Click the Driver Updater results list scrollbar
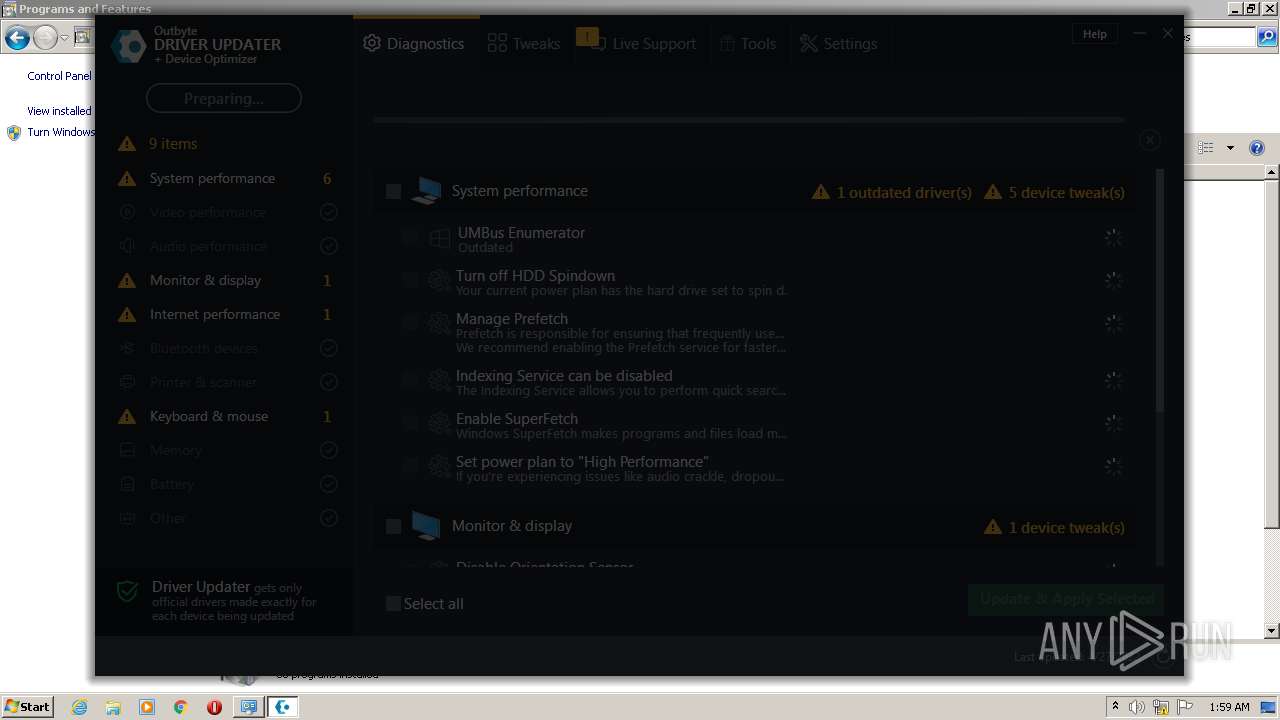The height and width of the screenshot is (720, 1280). click(1160, 290)
